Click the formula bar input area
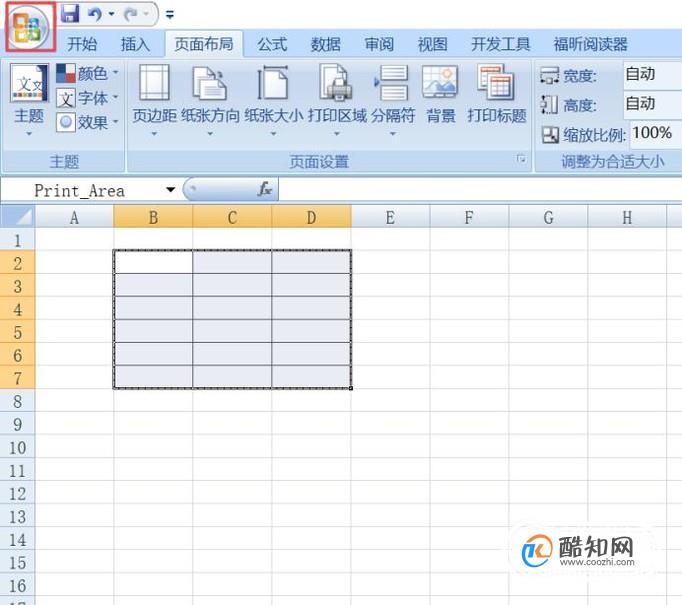 tap(480, 190)
